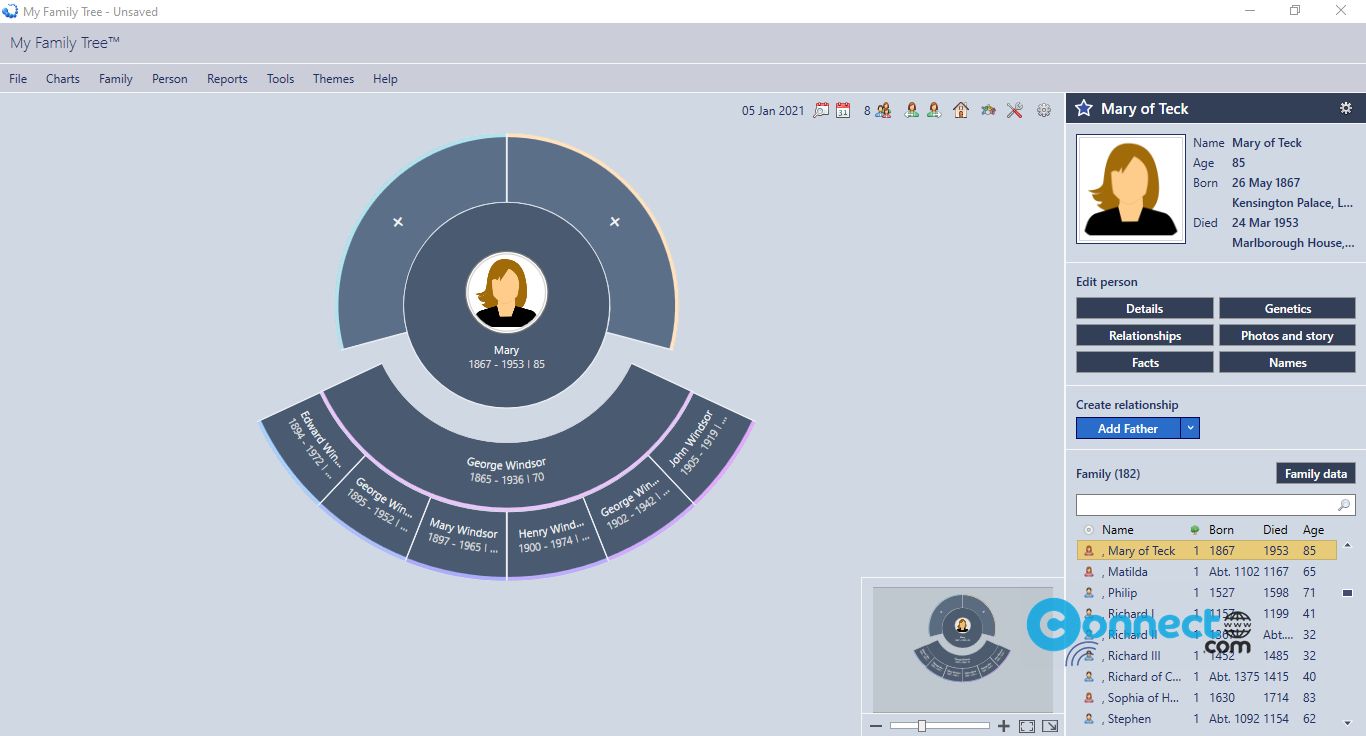Open the Reports menu
Screen dimensions: 1366x736
pyautogui.click(x=227, y=79)
